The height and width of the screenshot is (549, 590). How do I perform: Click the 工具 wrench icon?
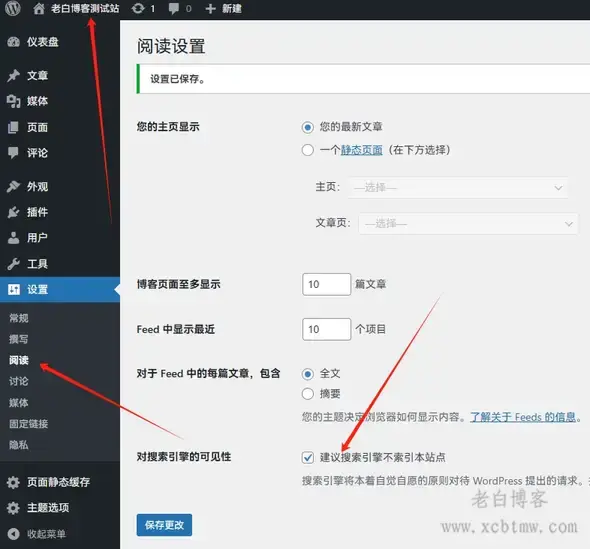point(14,264)
